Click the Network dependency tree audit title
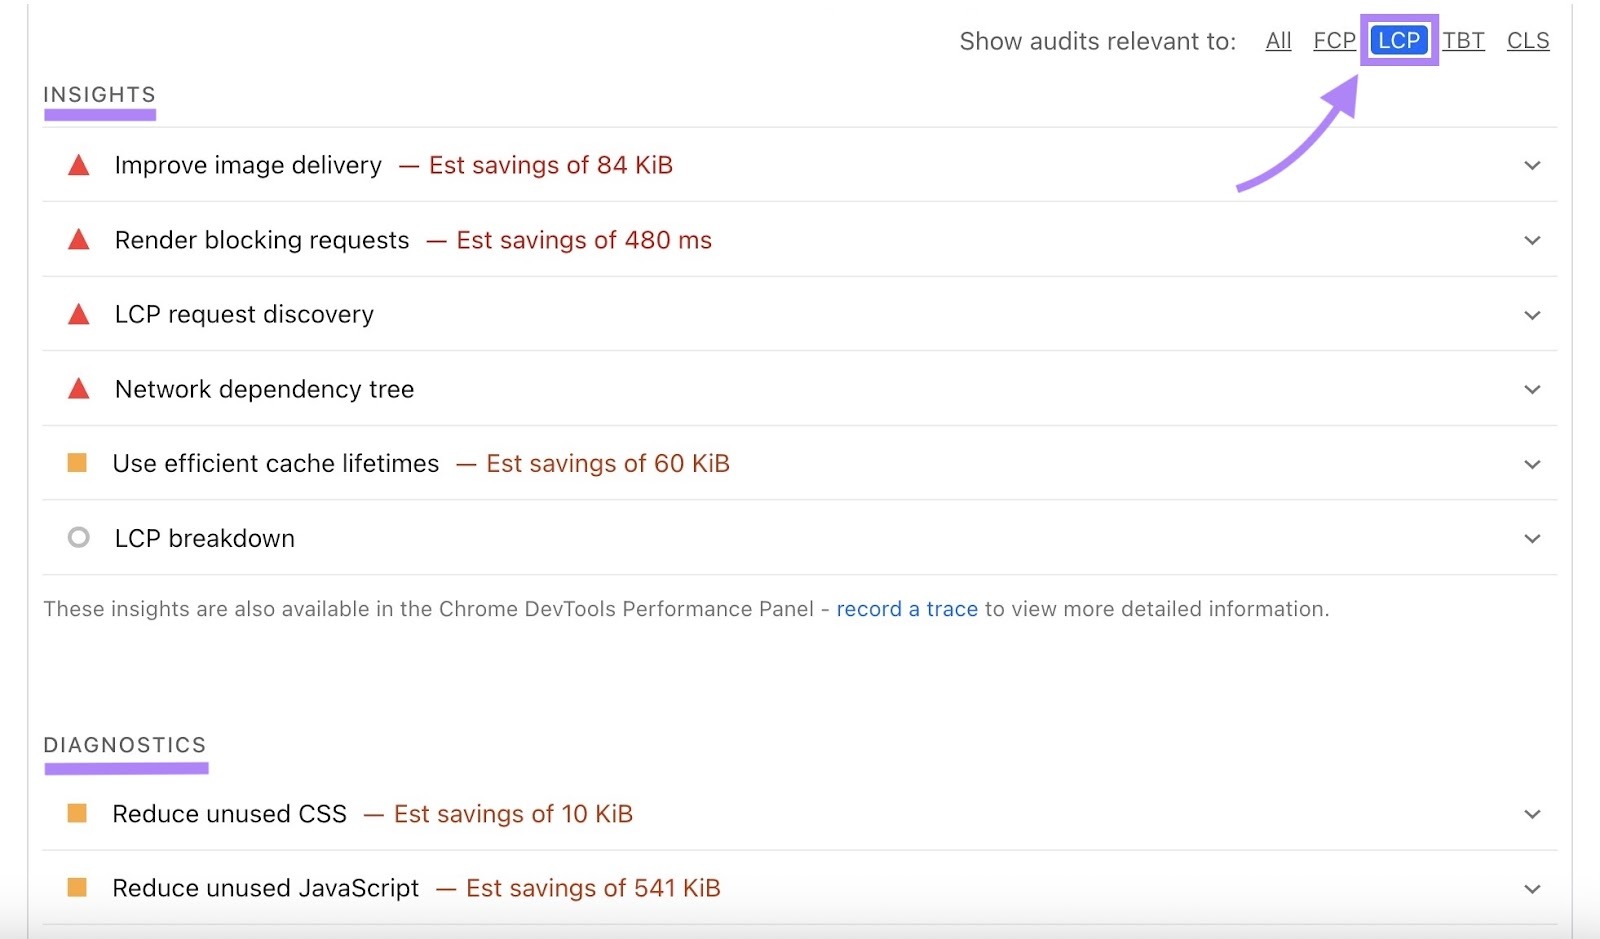Viewport: 1600px width, 939px height. (264, 389)
